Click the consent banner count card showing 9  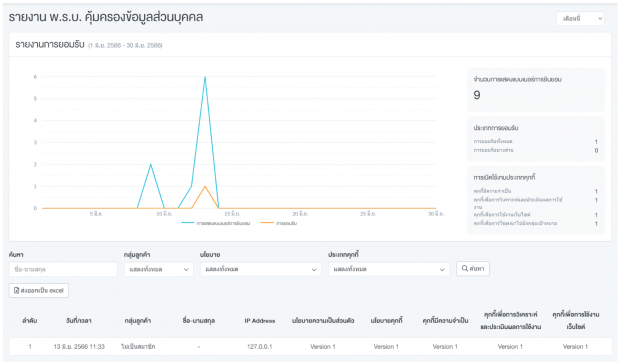click(x=536, y=89)
